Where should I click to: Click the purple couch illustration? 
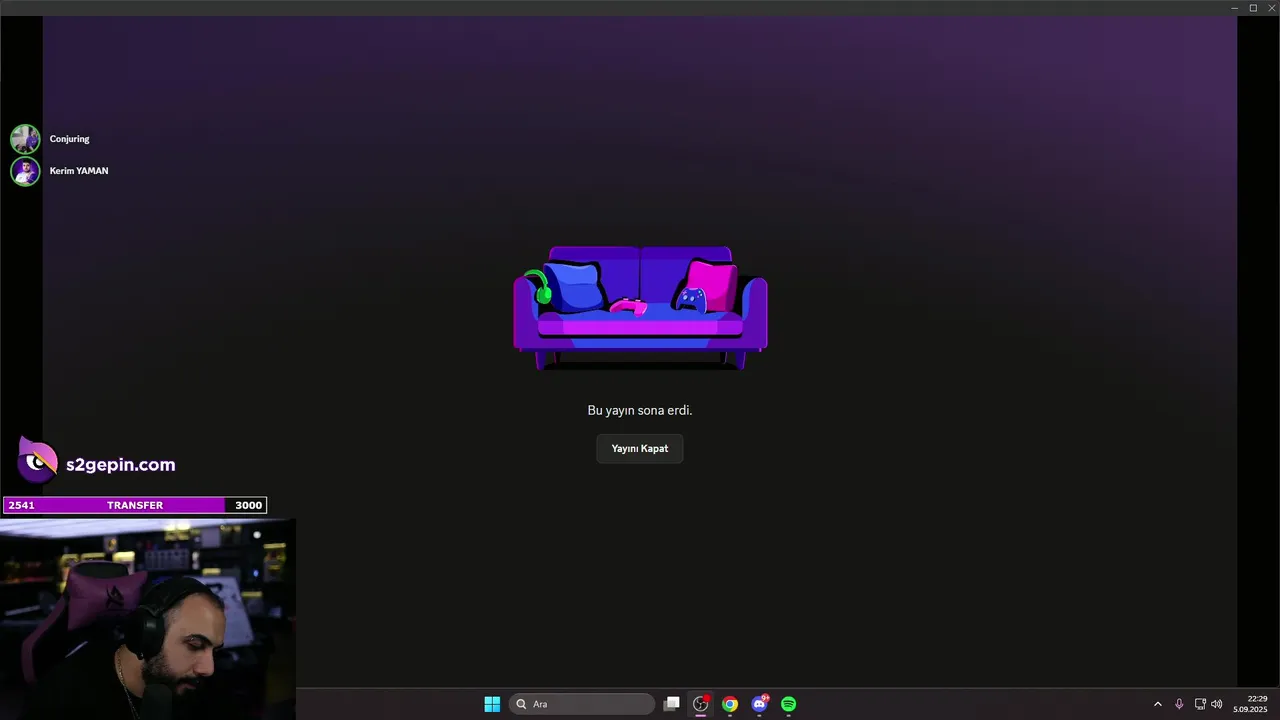tap(640, 308)
